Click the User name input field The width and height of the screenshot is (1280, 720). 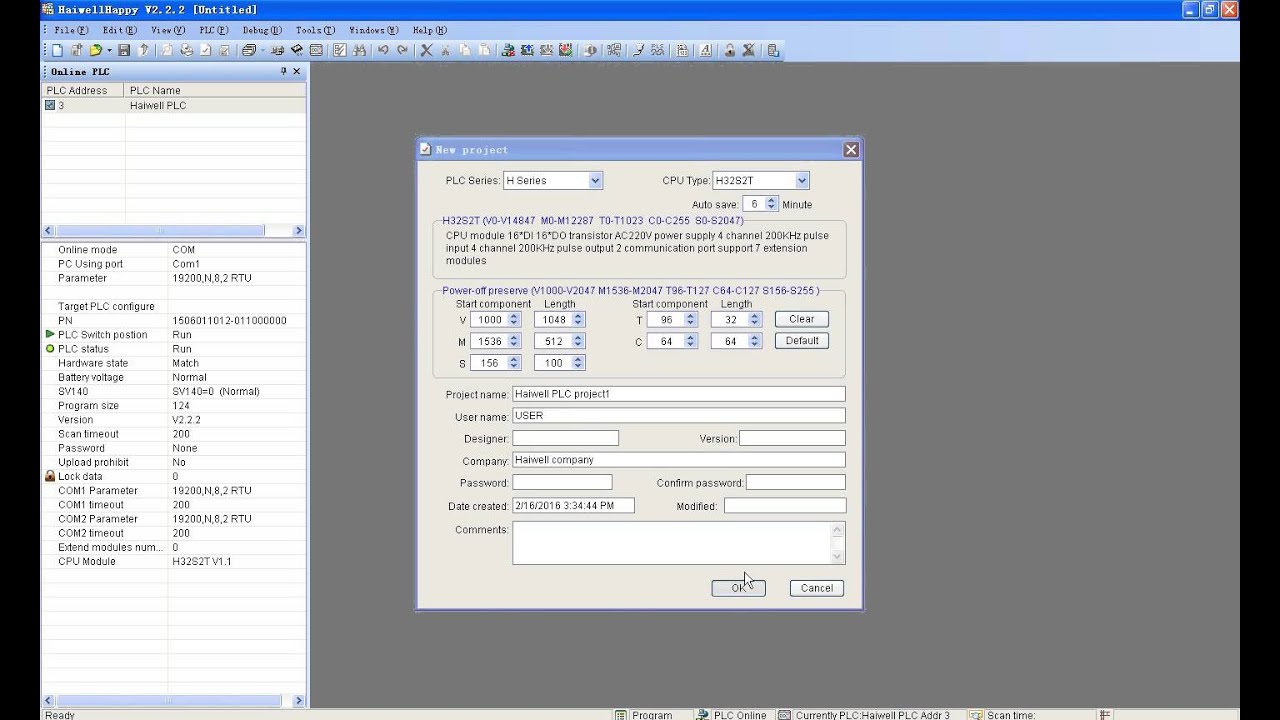tap(679, 416)
